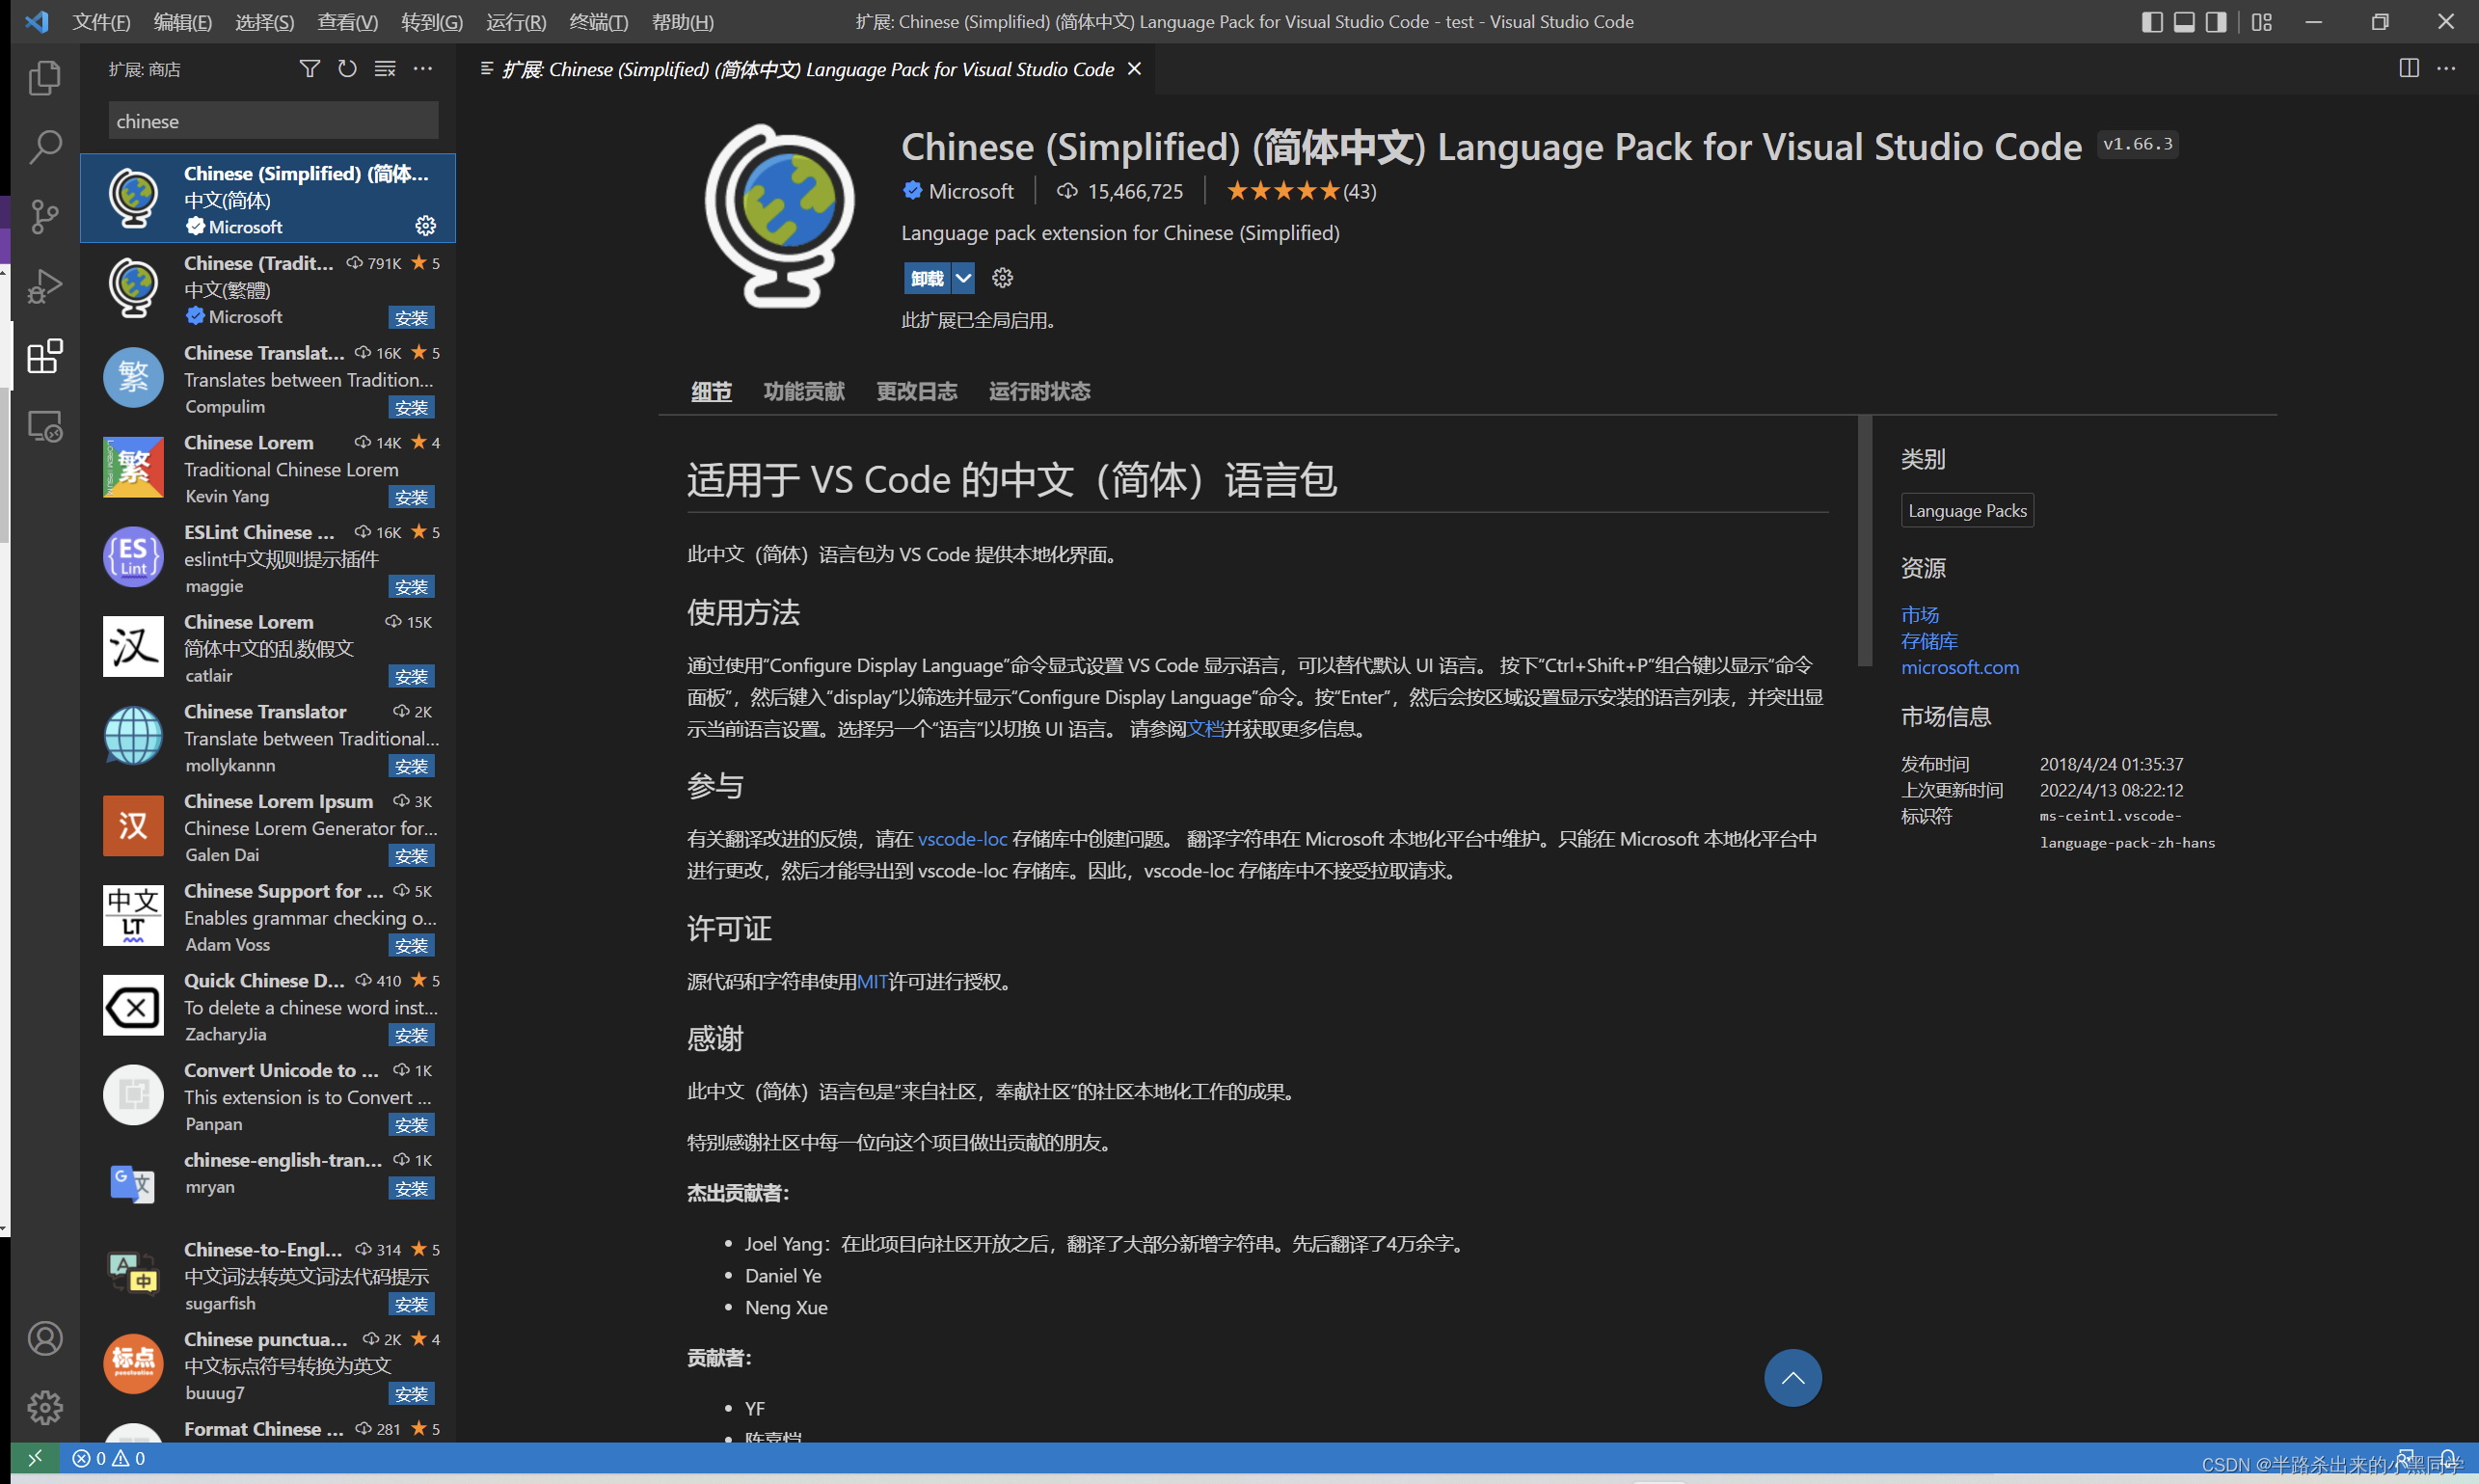Install the Chinese (Traditional) extension

point(411,317)
